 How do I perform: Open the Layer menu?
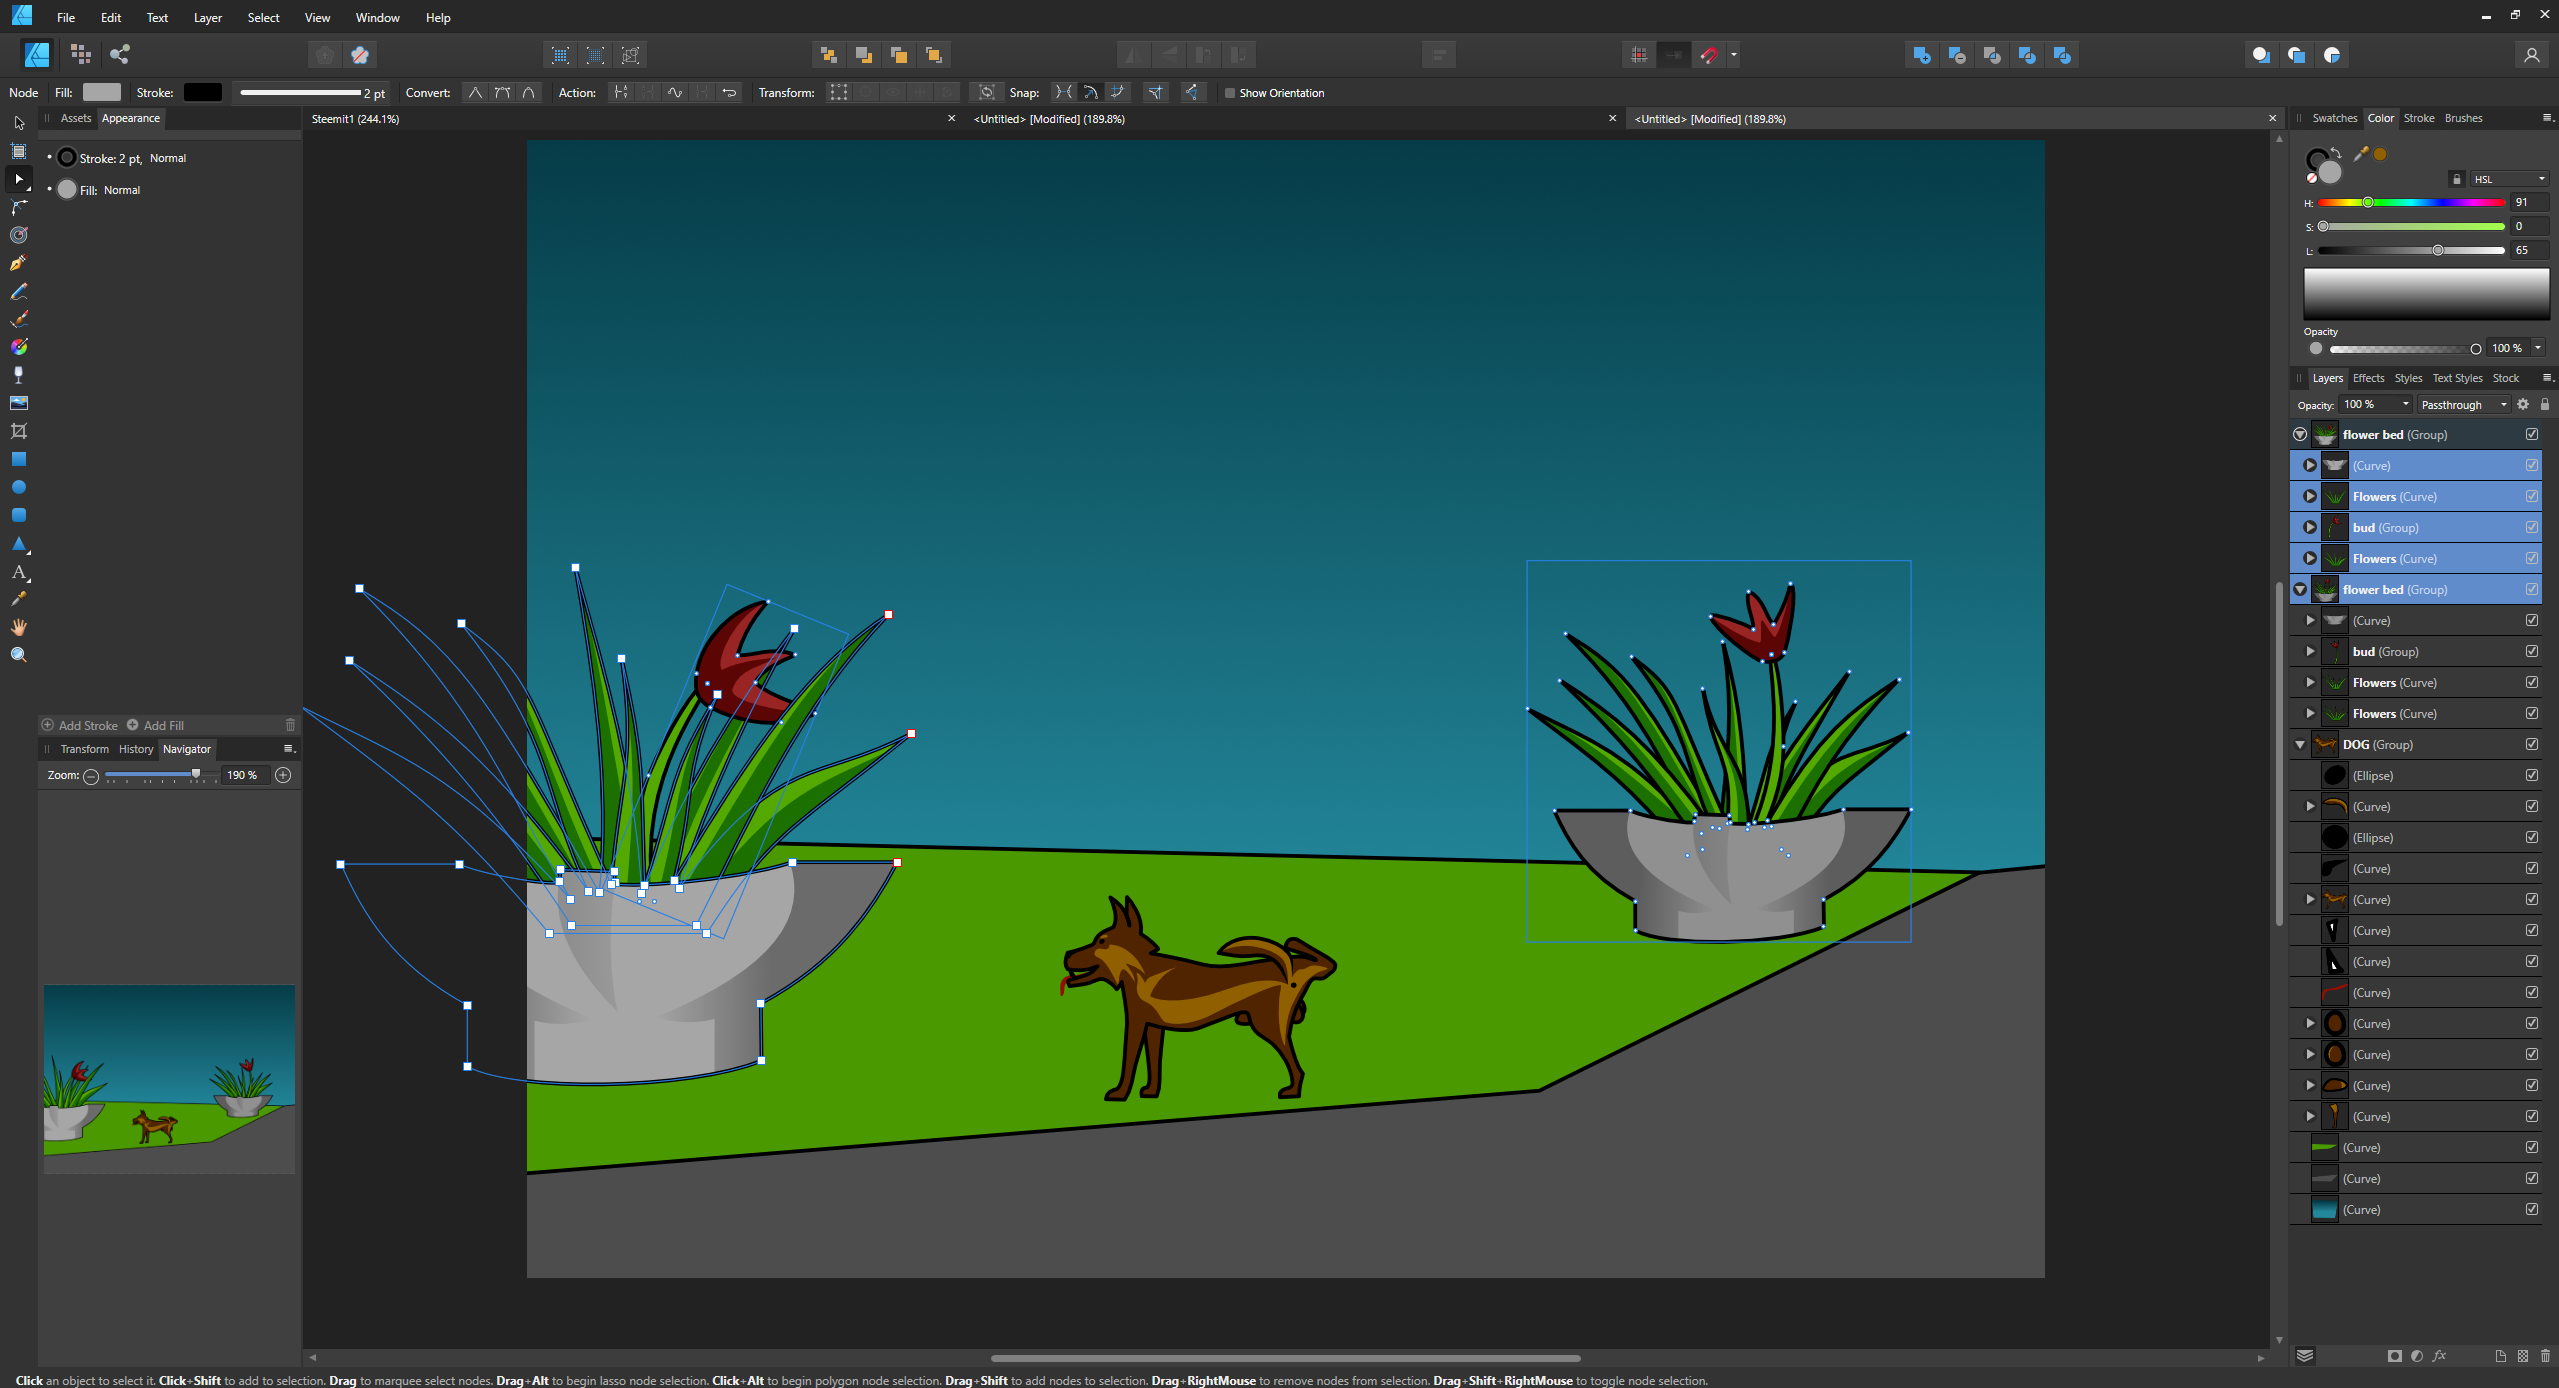207,18
